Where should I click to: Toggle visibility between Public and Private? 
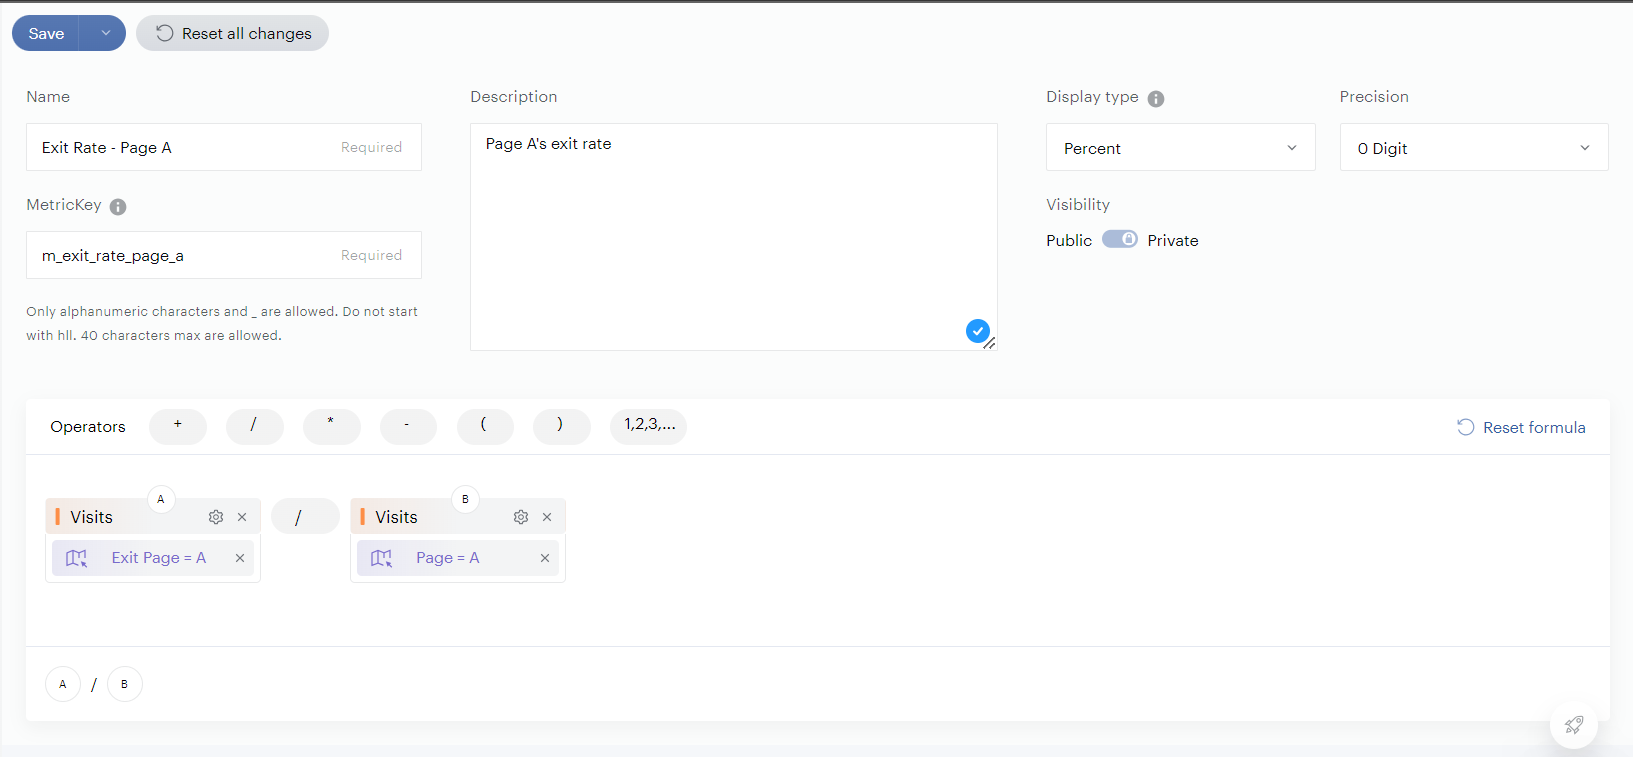click(1119, 240)
